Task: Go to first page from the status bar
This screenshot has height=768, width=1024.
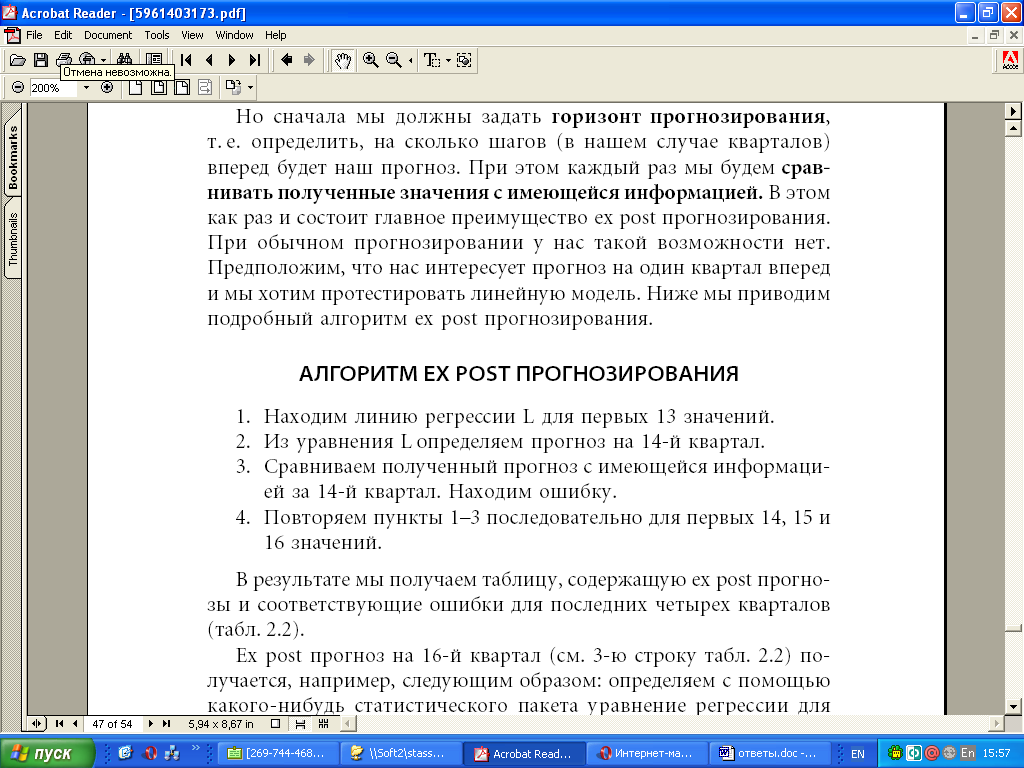Action: (59, 724)
